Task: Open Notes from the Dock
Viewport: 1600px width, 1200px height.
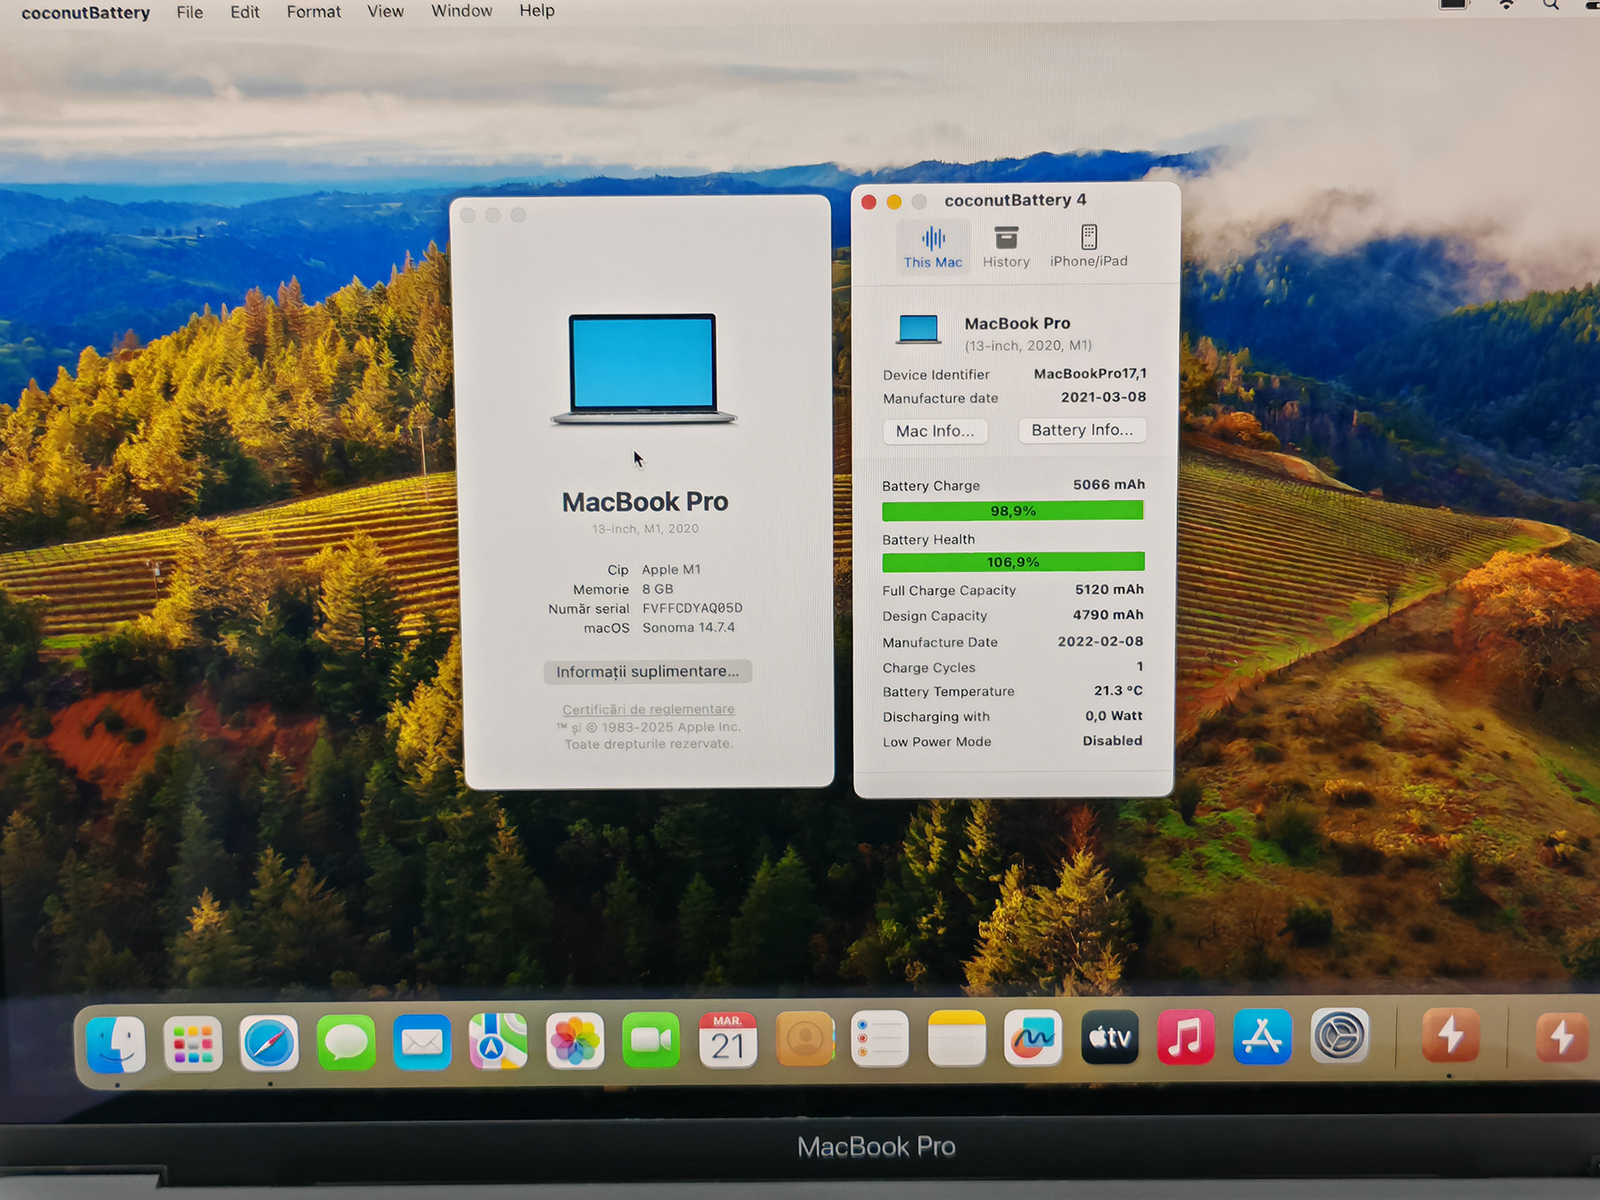Action: point(957,1038)
